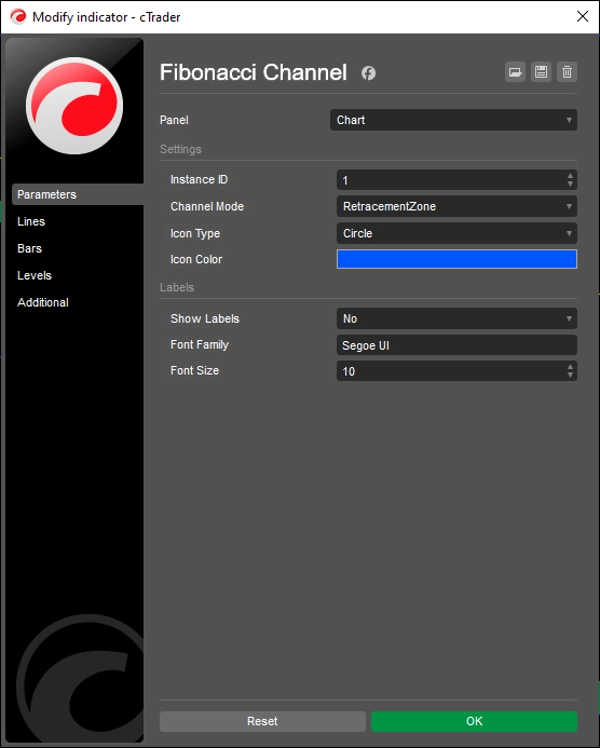
Task: Open the Bars section
Action: tap(30, 249)
